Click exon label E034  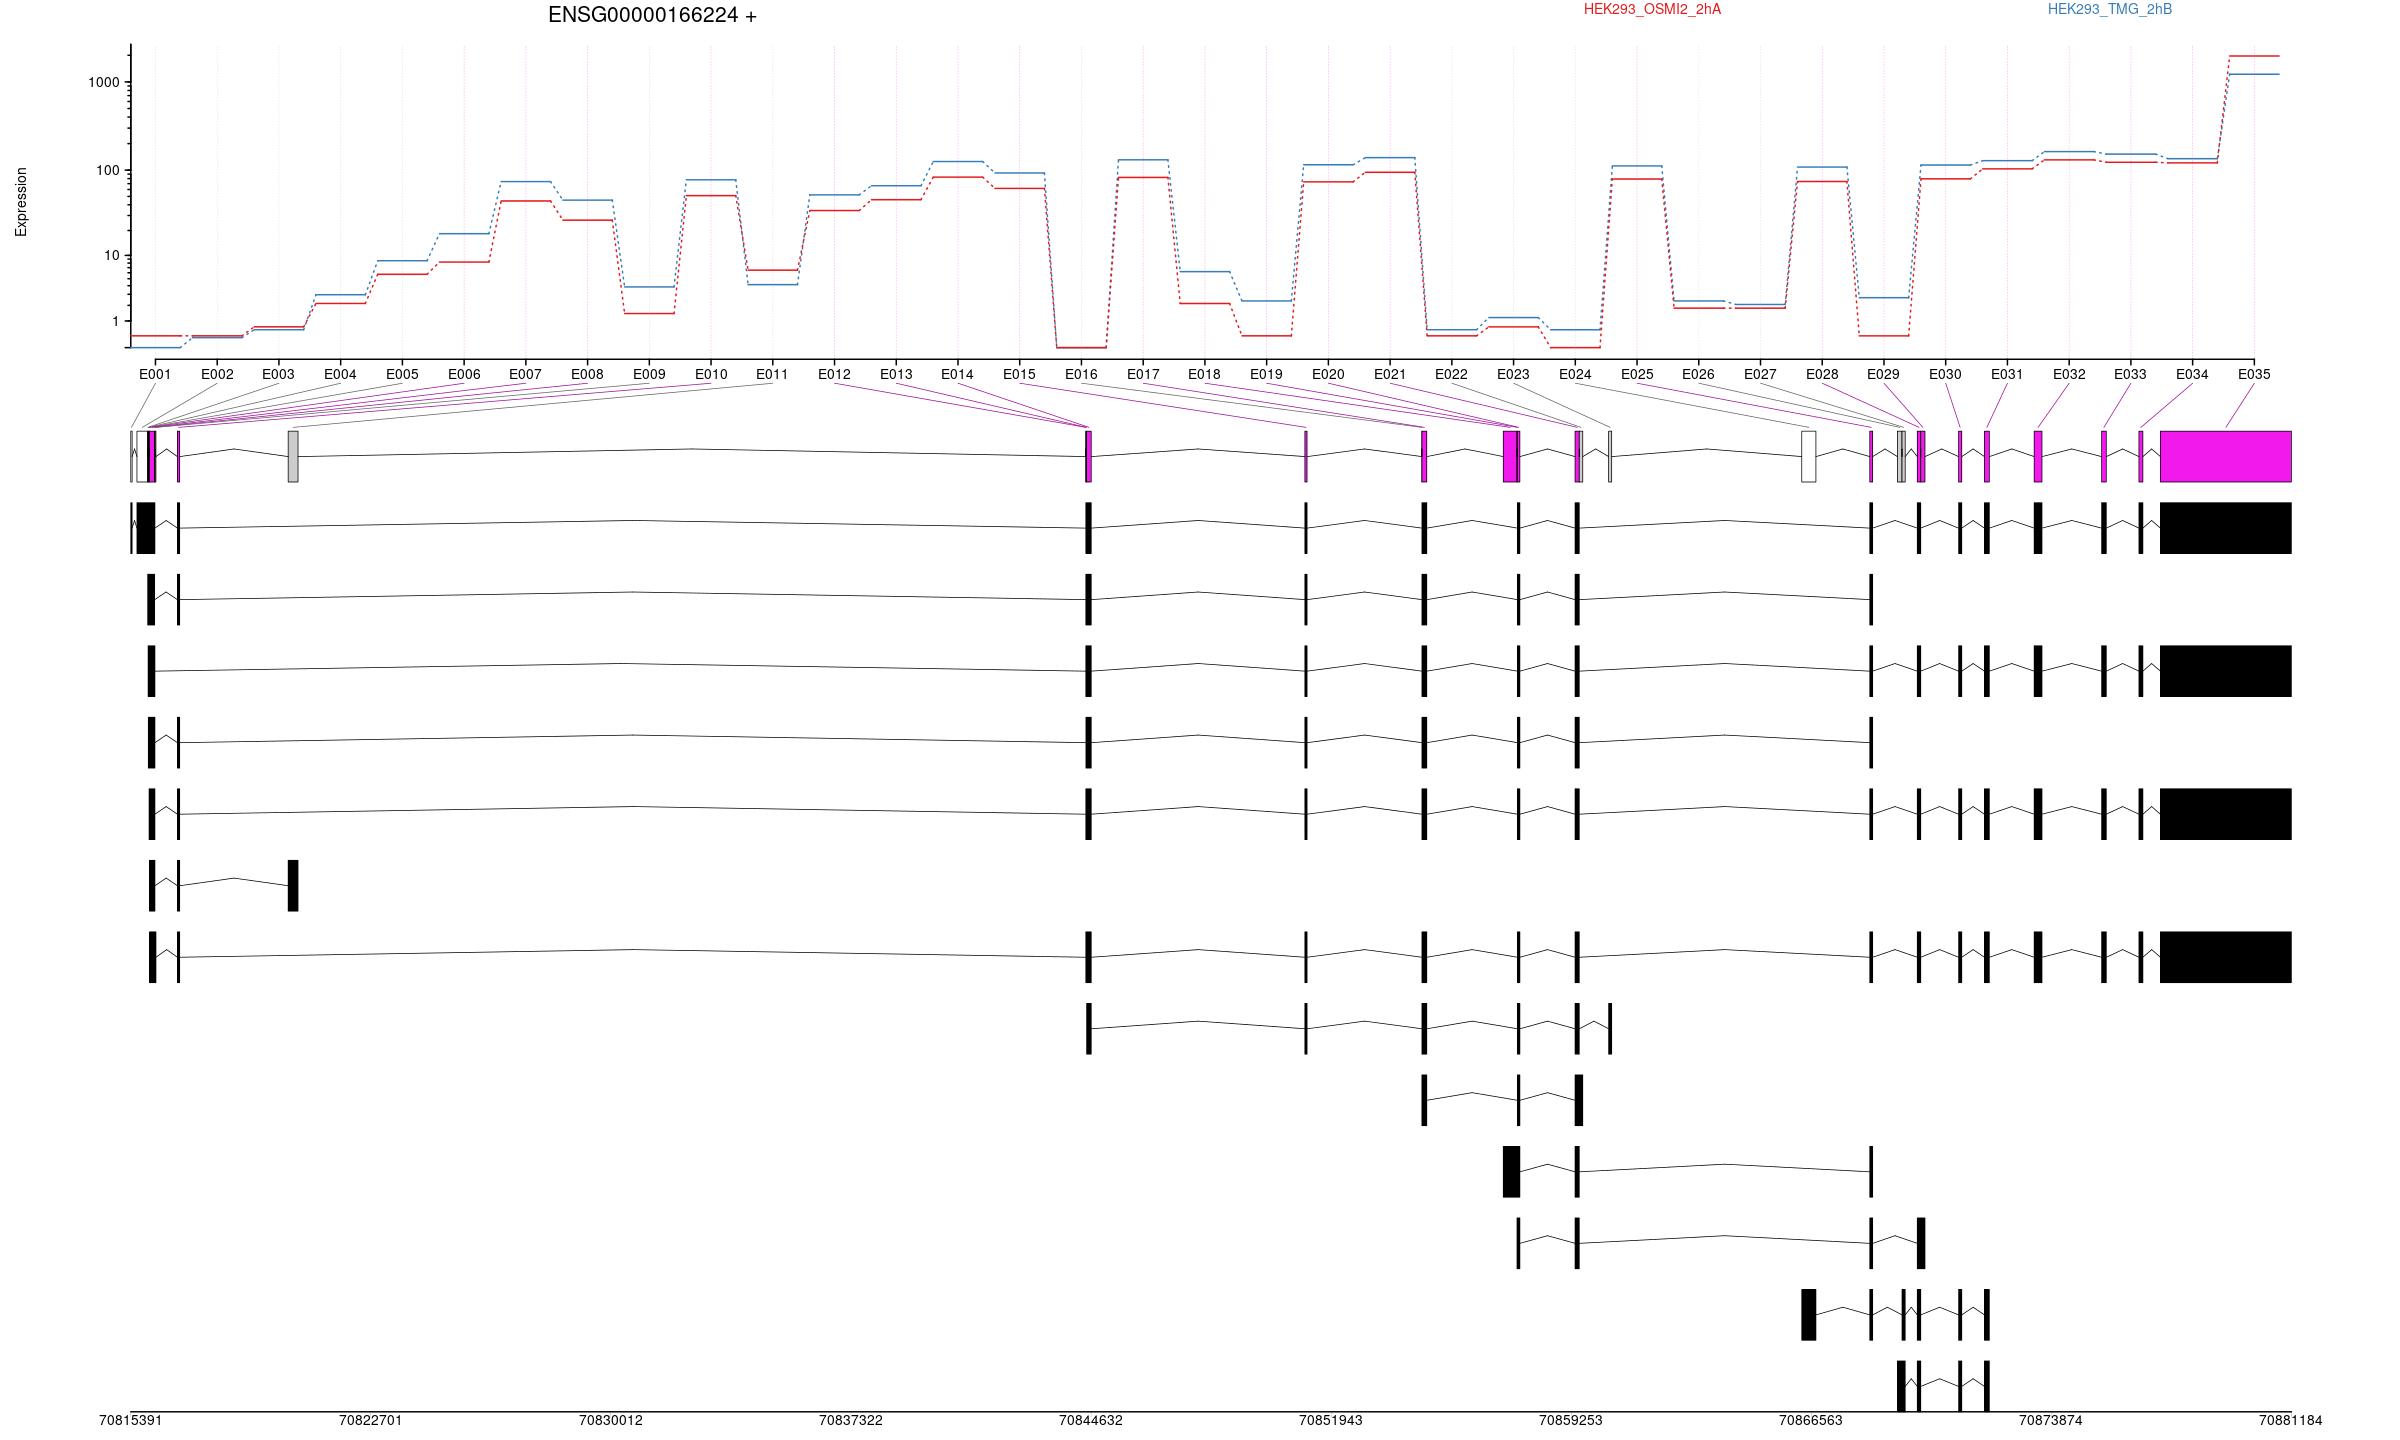(2192, 374)
